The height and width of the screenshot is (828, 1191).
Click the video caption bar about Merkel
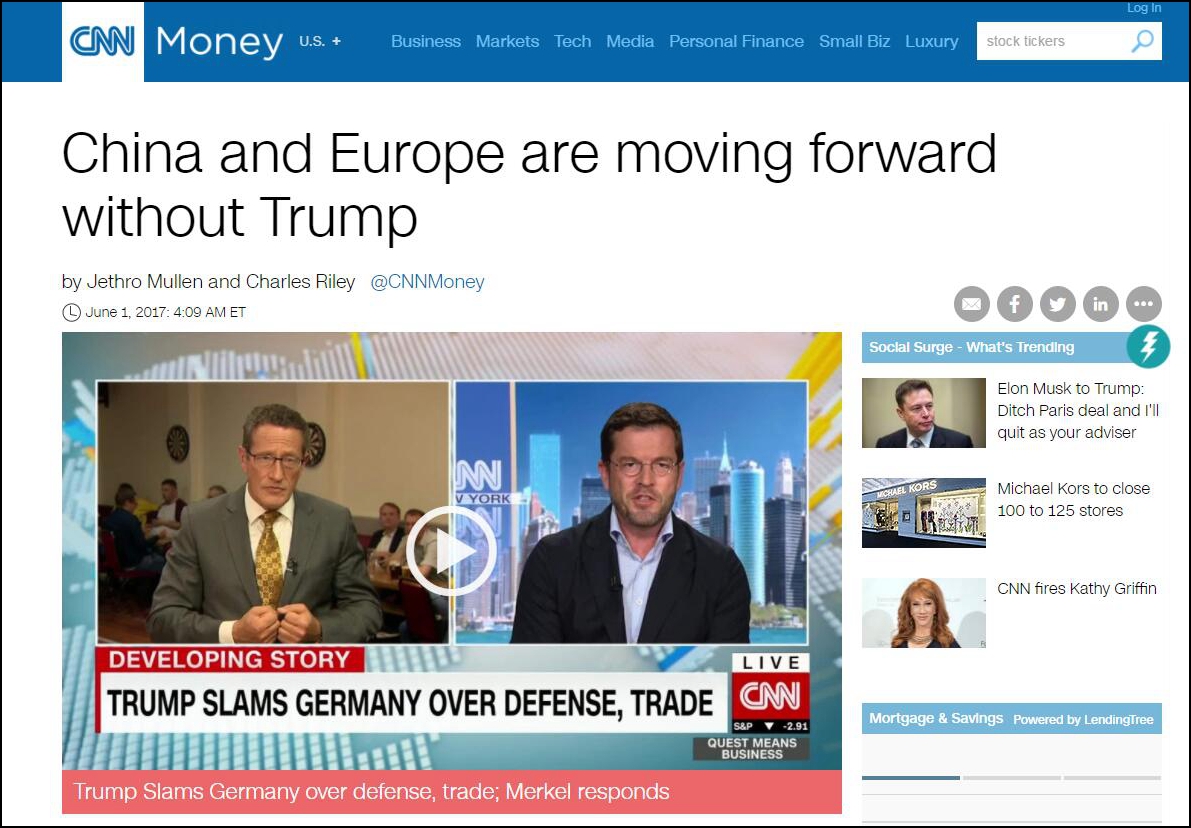[452, 792]
